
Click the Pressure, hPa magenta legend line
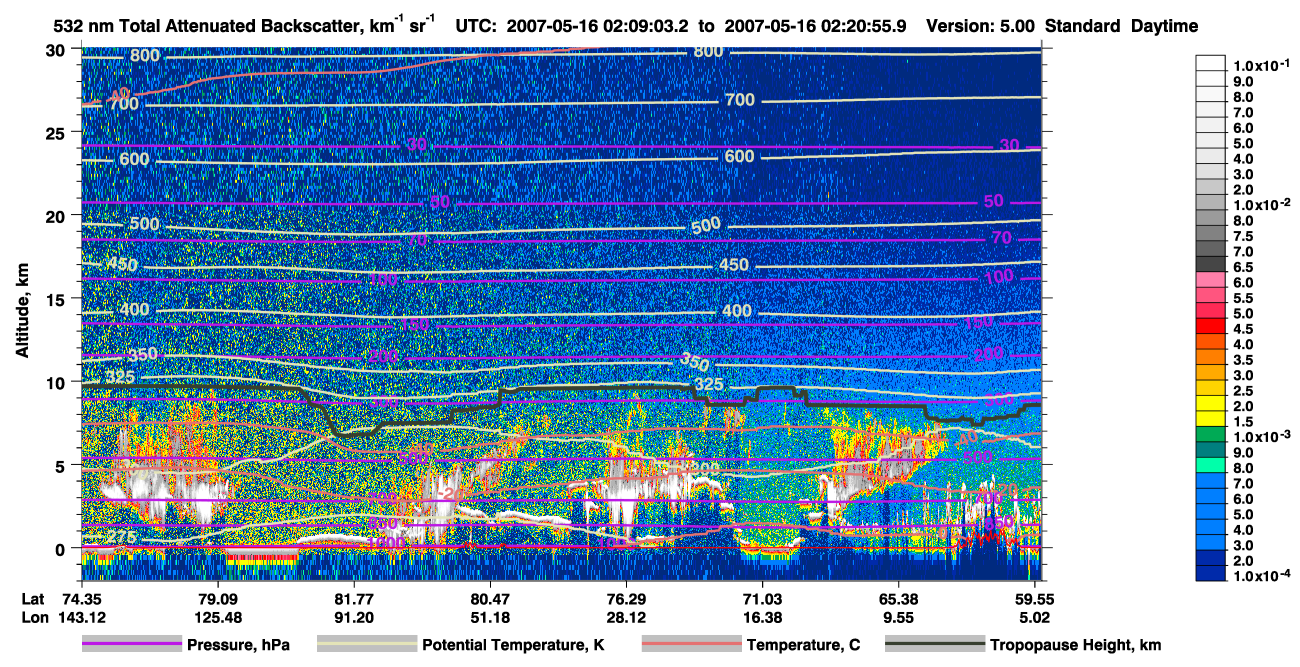click(x=132, y=645)
